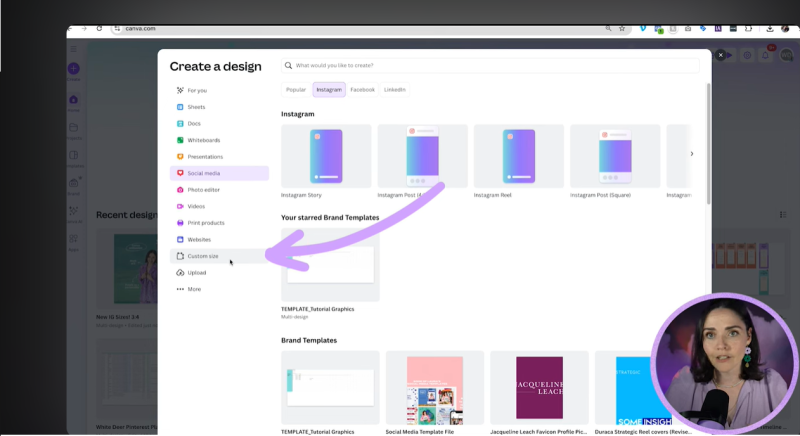Show more Instagram formats with right chevron
800x436 pixels.
pos(692,153)
